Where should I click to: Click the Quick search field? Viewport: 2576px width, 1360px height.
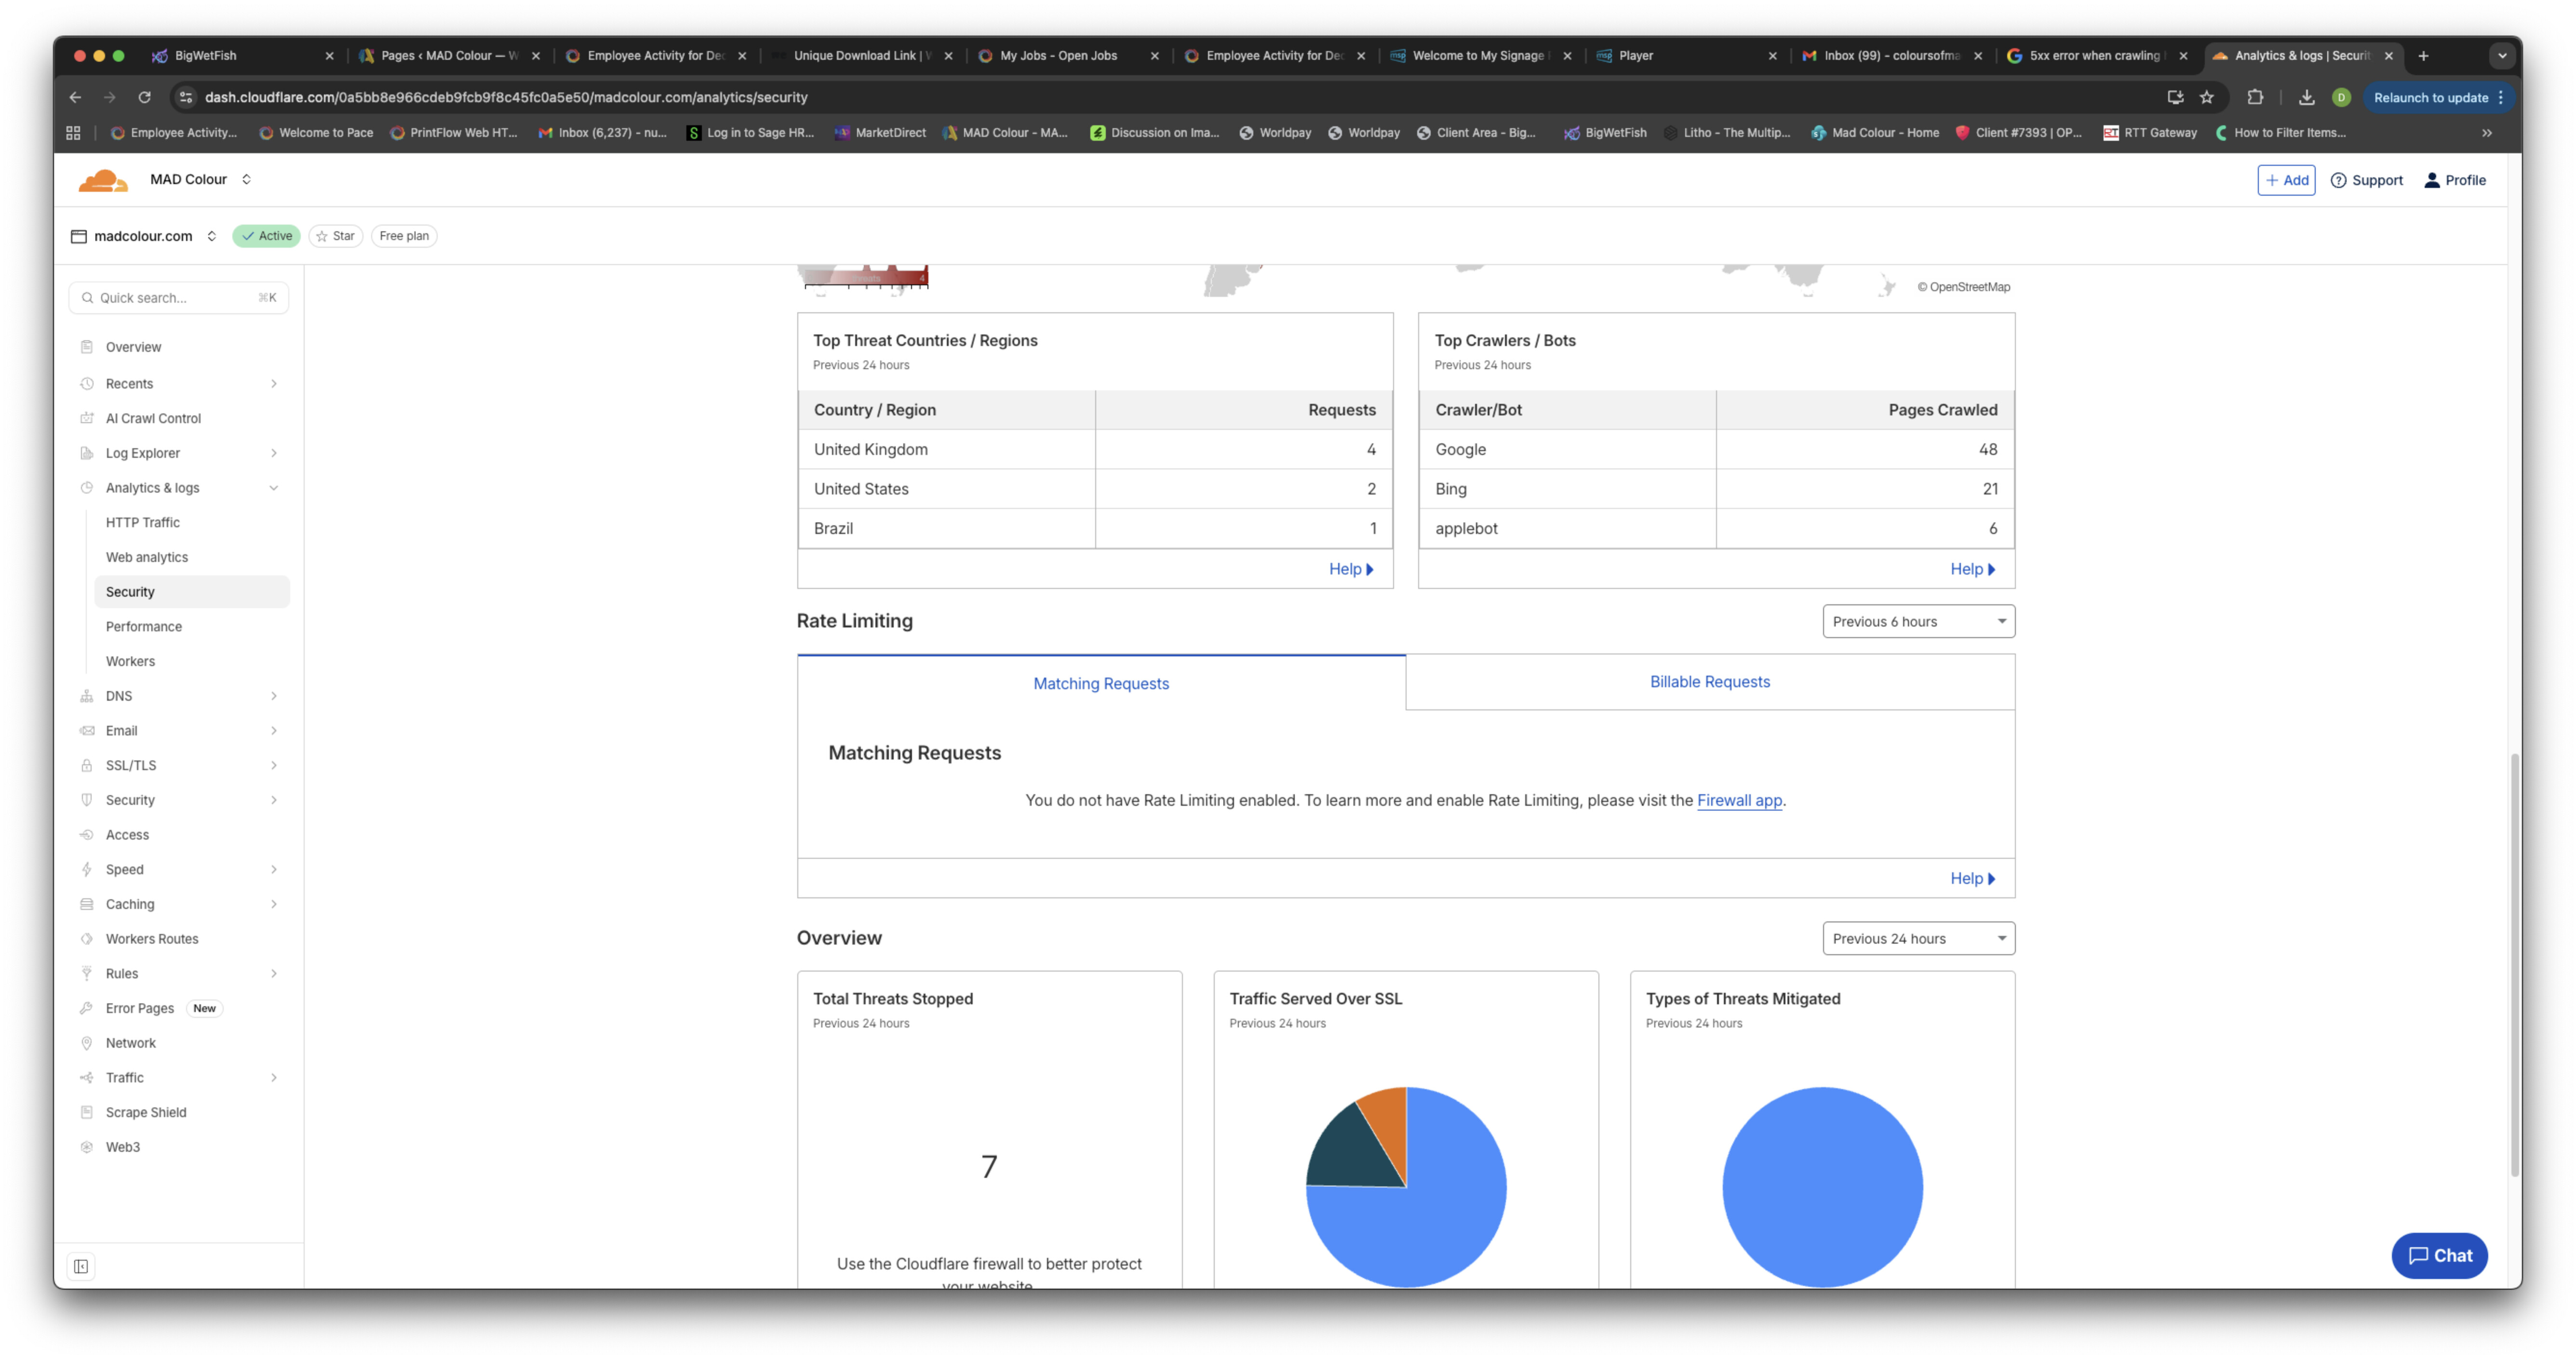178,297
